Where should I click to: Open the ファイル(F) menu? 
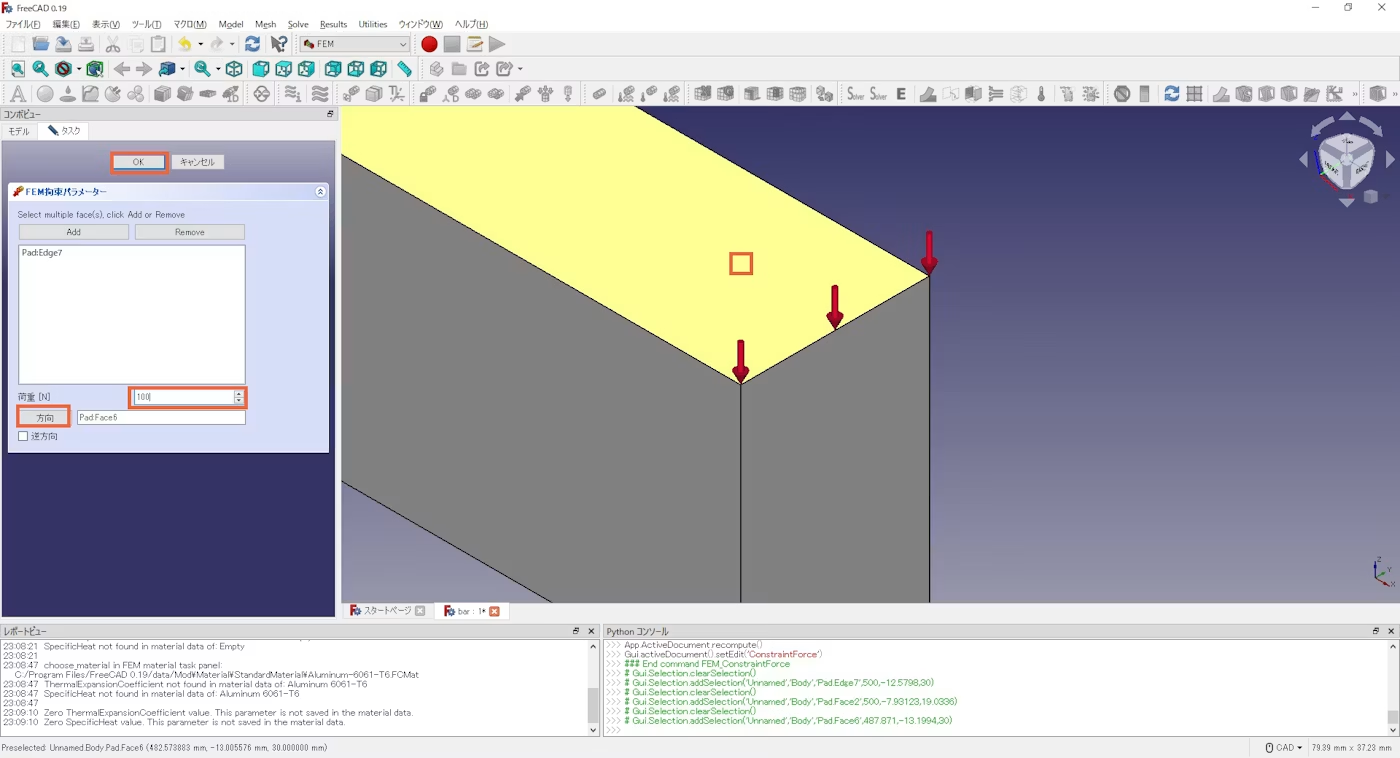coord(23,24)
